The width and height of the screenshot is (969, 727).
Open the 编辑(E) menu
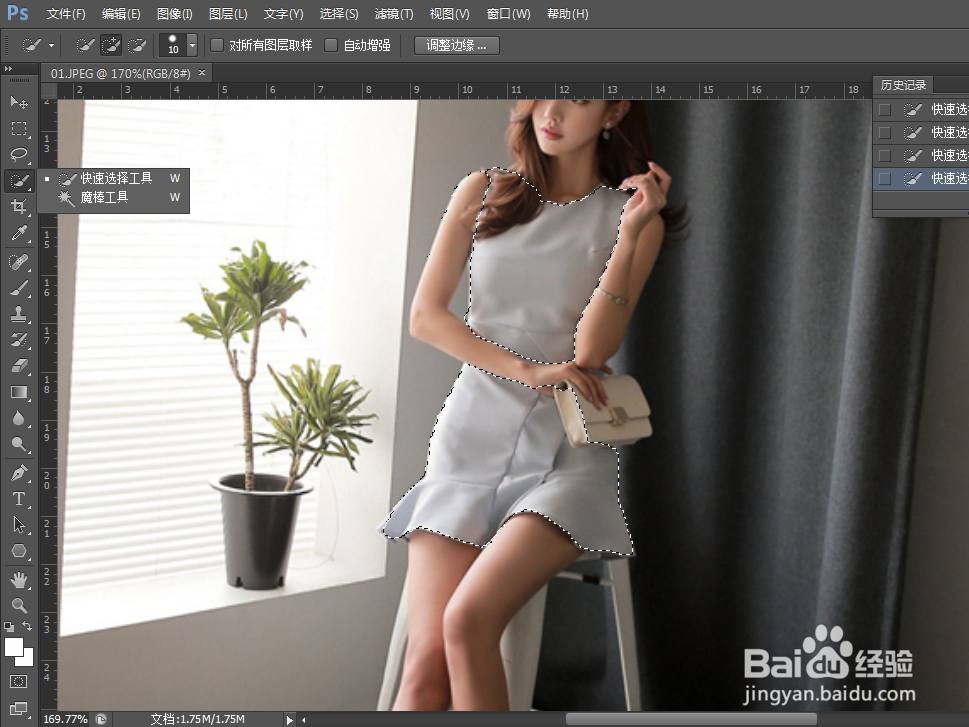click(121, 14)
